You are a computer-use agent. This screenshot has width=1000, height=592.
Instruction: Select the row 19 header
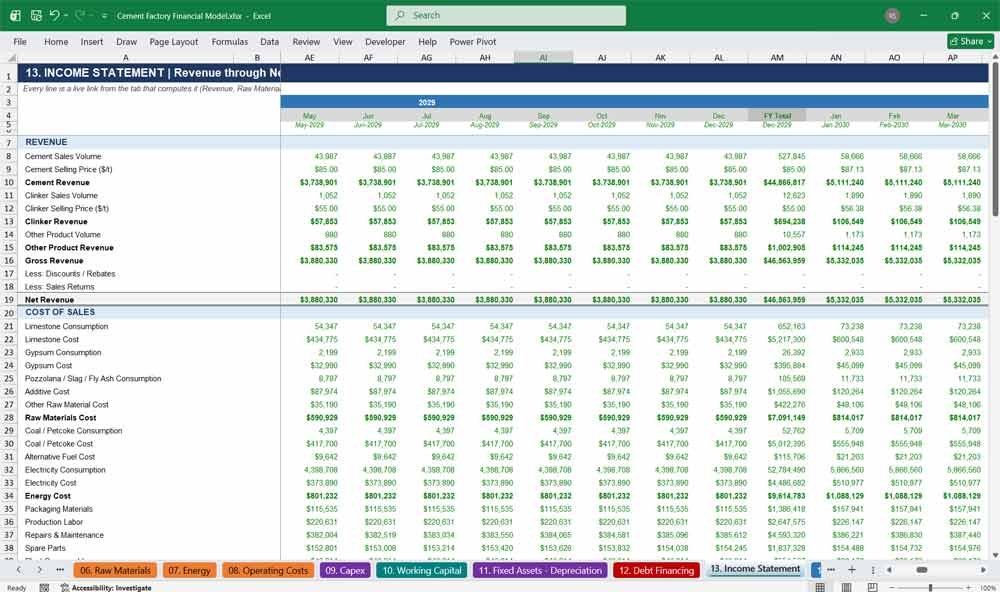click(x=9, y=300)
